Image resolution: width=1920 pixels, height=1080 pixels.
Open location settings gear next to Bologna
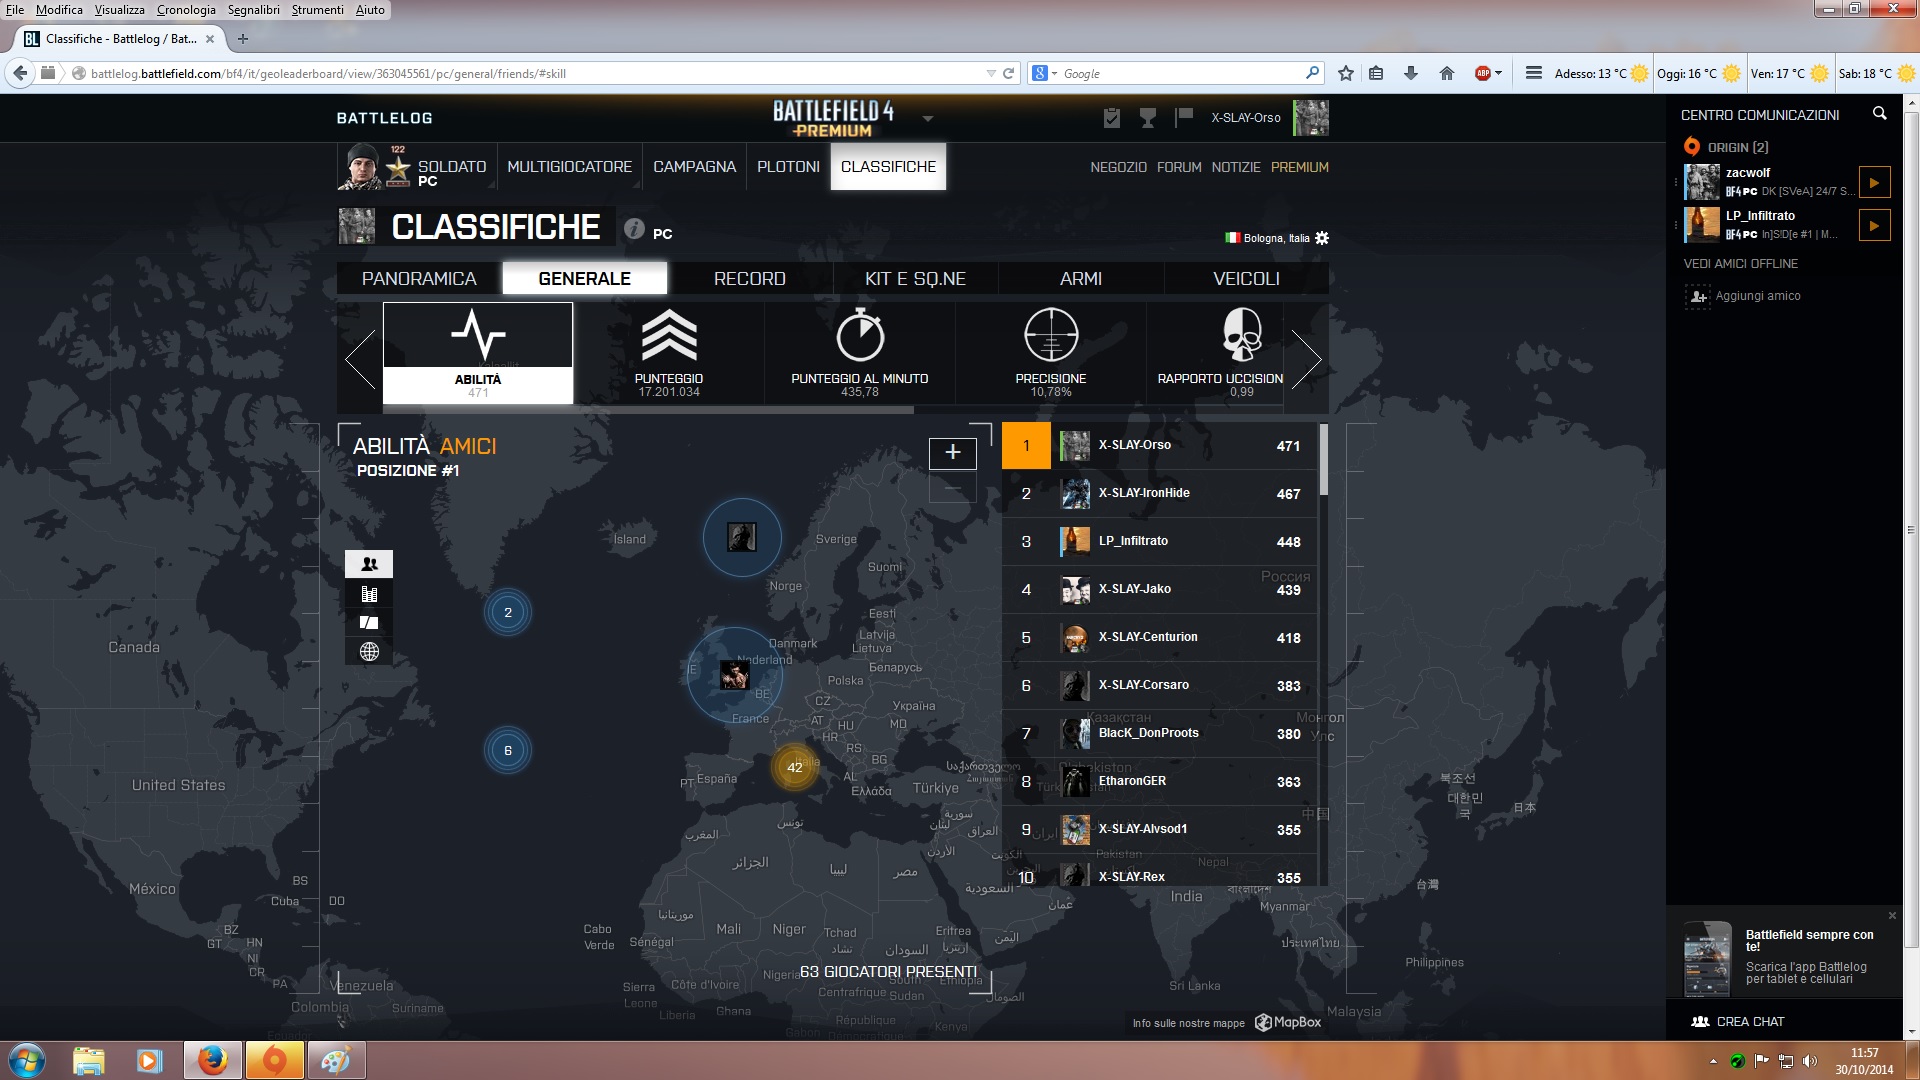1322,238
